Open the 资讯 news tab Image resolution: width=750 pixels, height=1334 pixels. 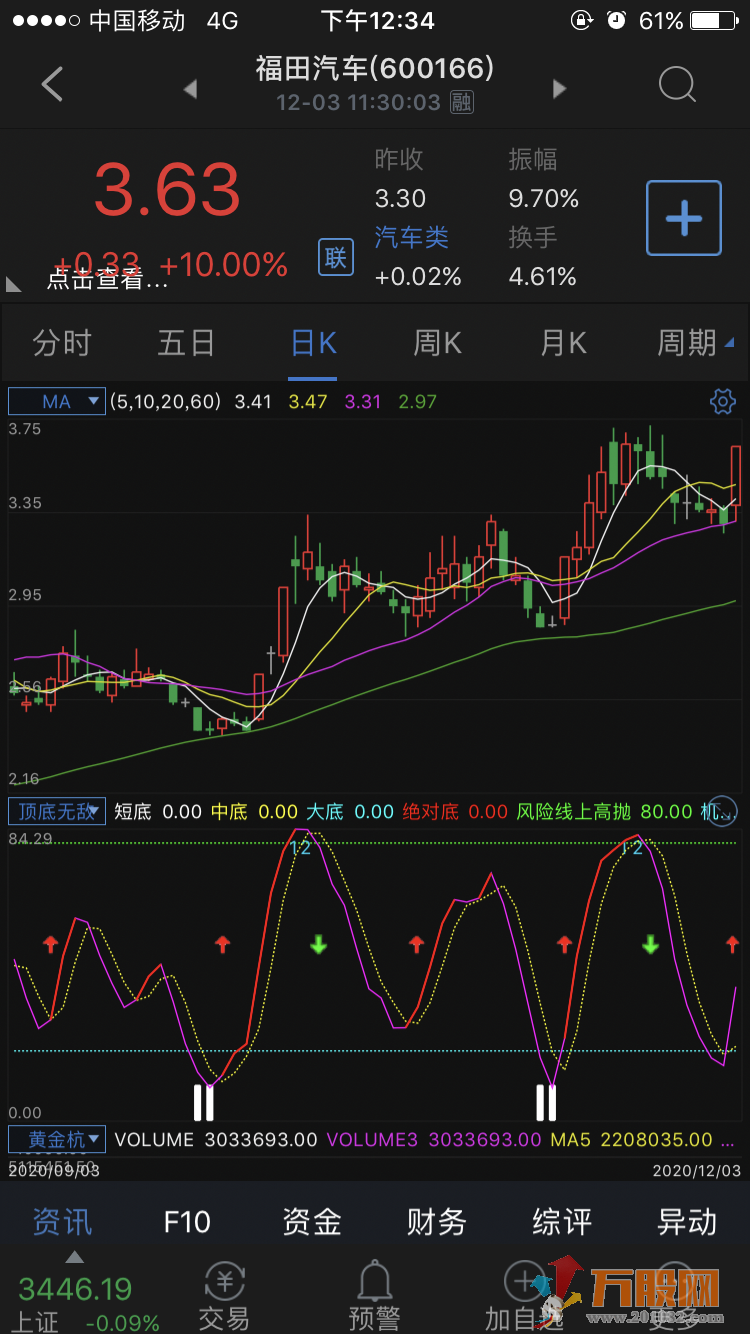(62, 1221)
